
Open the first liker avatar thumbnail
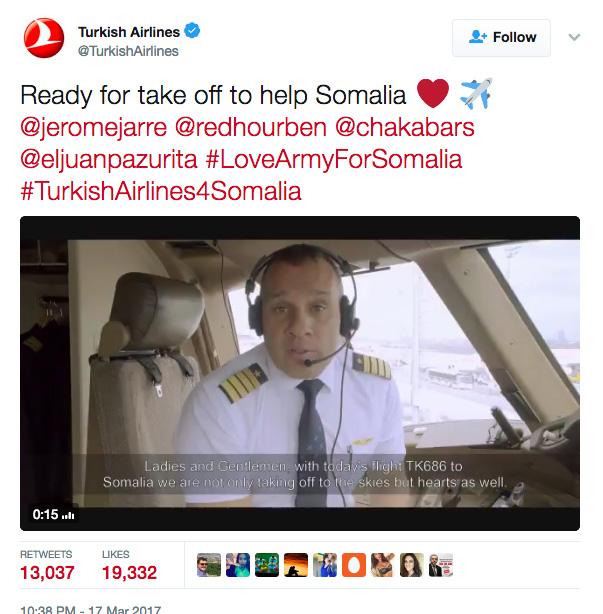[x=209, y=565]
